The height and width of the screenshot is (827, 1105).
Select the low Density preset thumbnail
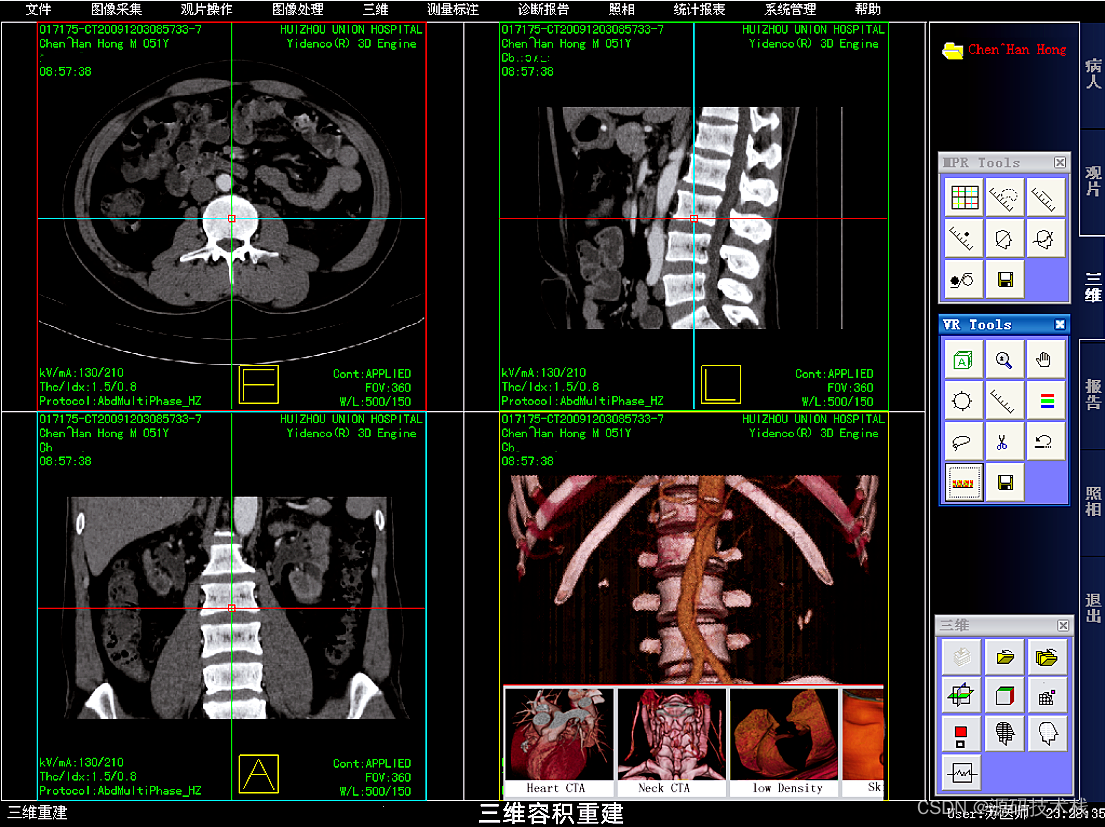coord(784,742)
